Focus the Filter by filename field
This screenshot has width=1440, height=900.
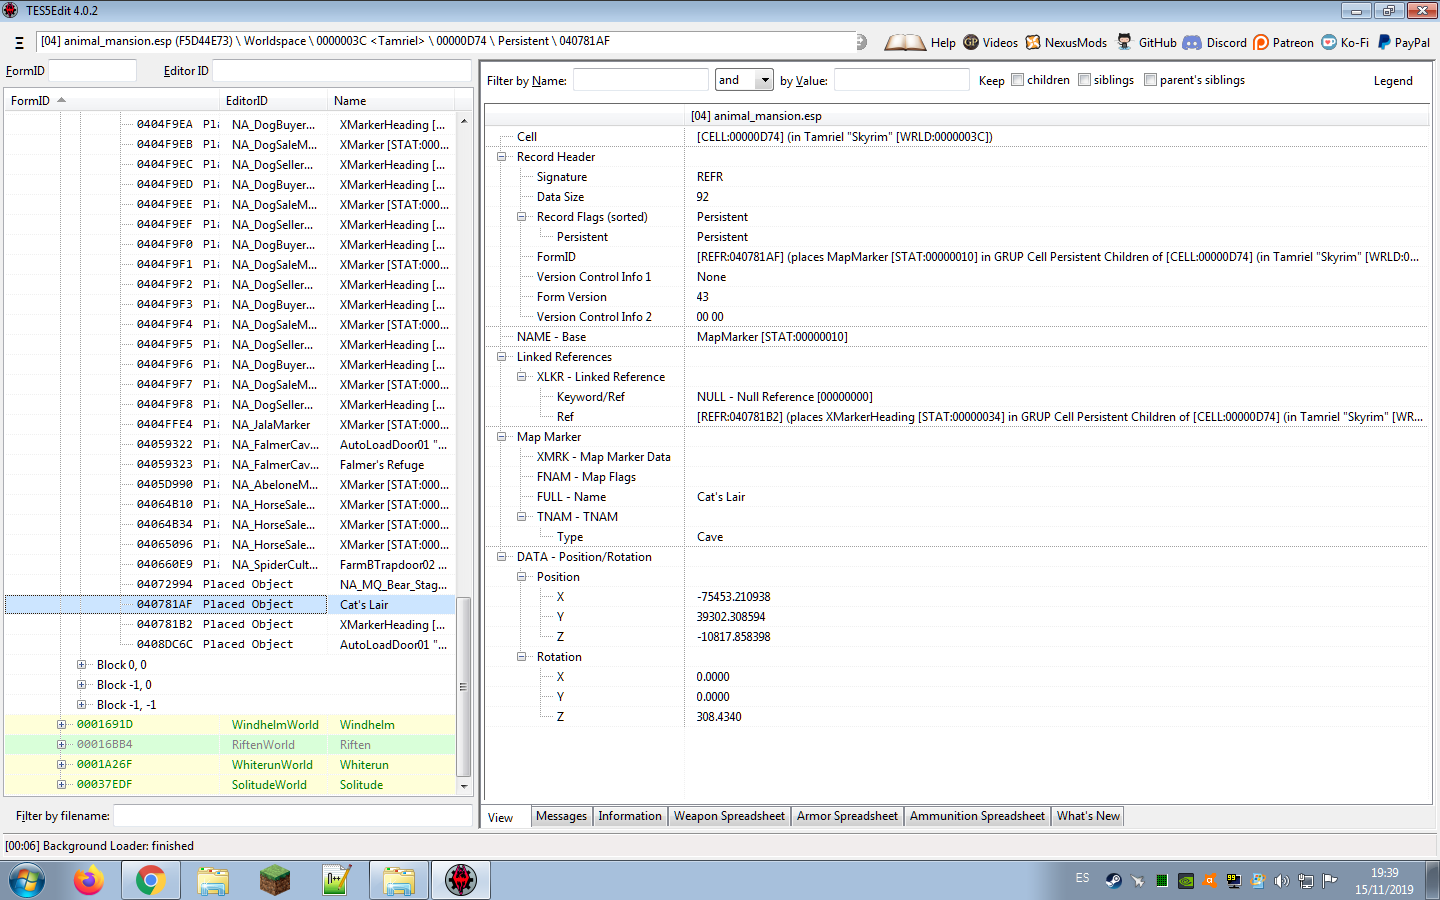[293, 816]
